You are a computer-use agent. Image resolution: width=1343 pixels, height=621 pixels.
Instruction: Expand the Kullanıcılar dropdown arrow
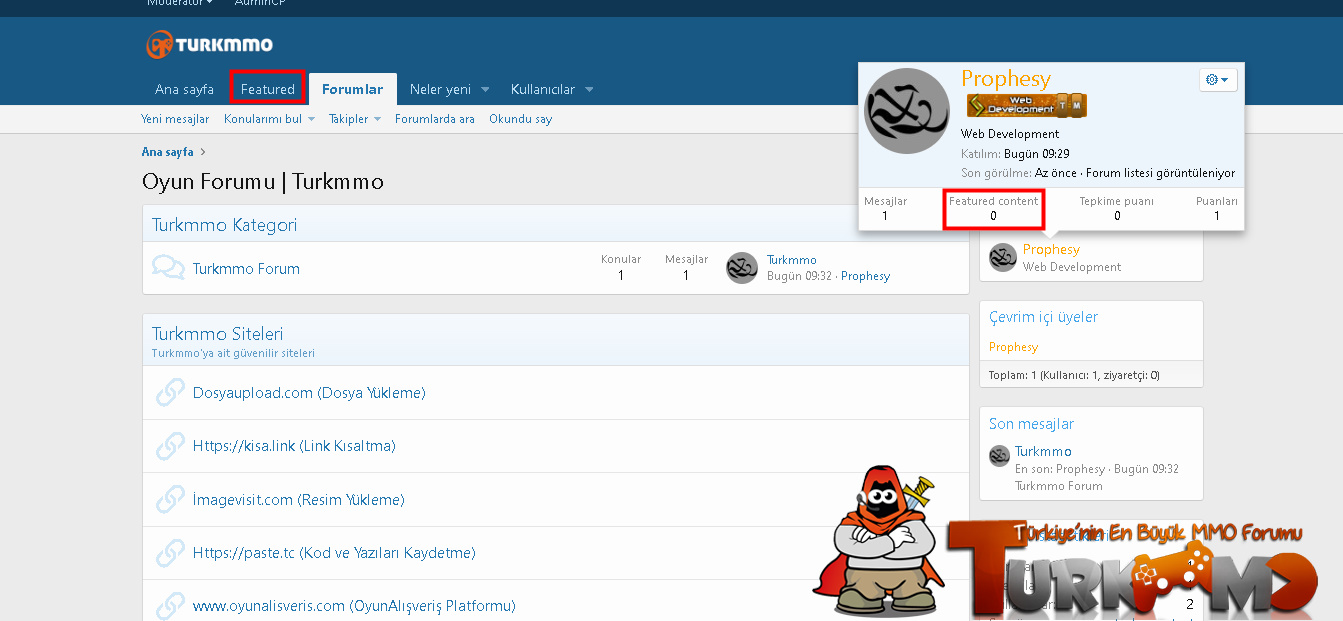pos(589,90)
